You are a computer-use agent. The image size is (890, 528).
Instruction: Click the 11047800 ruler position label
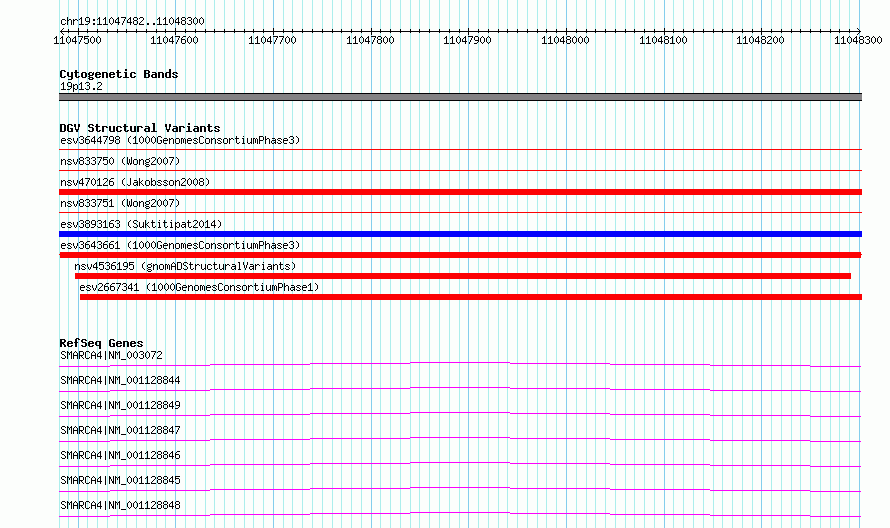370,40
